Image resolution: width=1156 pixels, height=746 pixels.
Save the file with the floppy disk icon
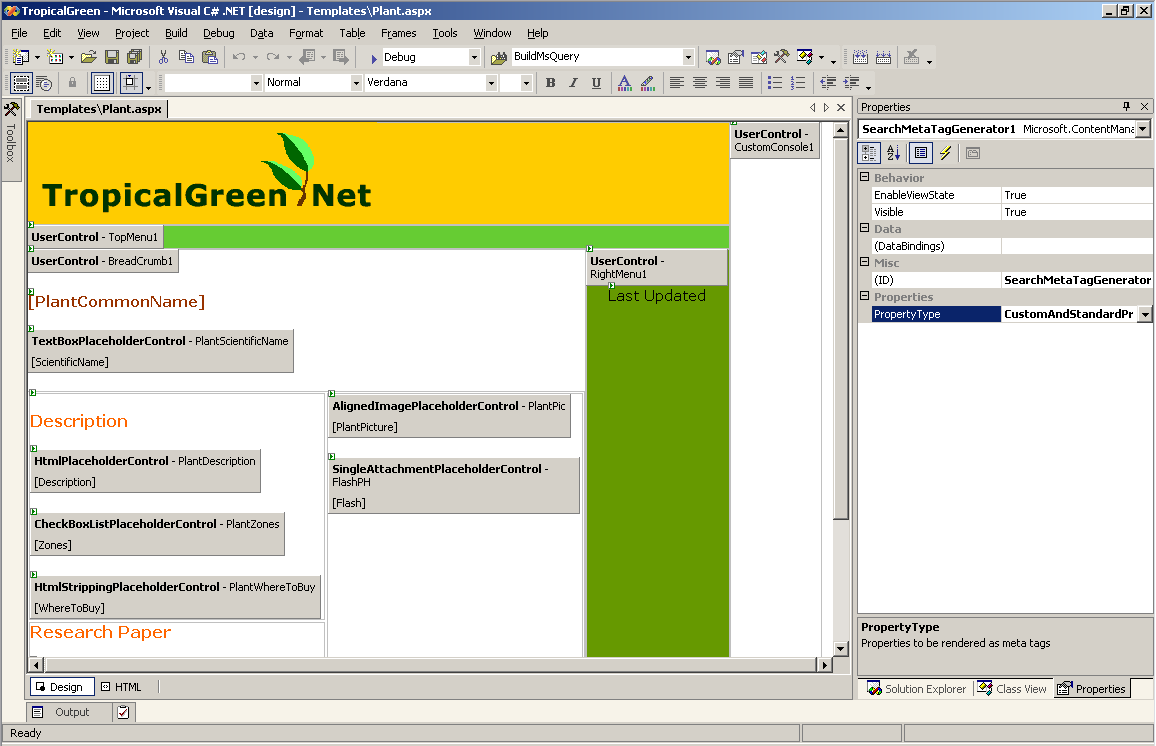pos(112,57)
